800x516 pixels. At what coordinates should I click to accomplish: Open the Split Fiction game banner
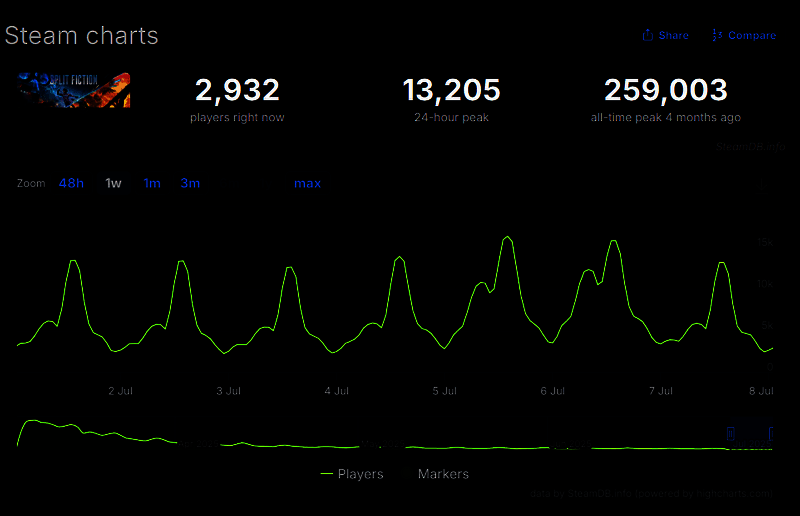point(74,89)
